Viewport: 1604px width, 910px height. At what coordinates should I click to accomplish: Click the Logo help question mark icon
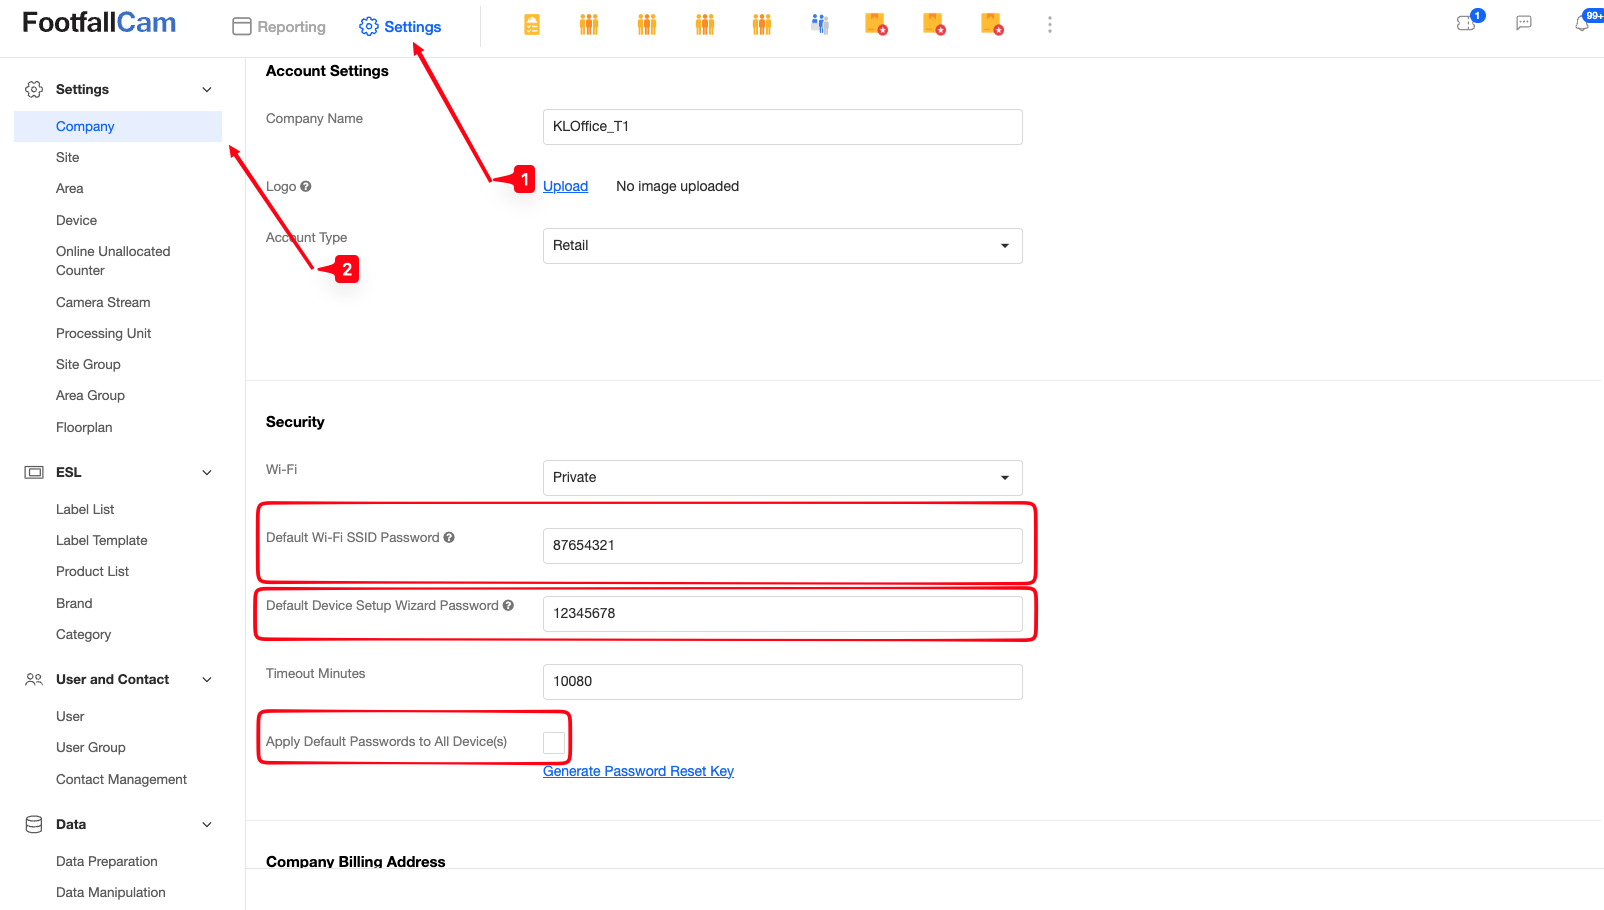coord(306,186)
